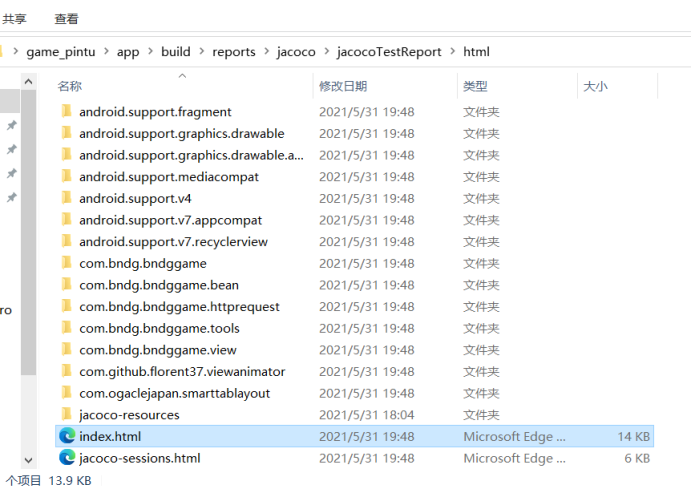The image size is (692, 490).
Task: Select the com.bndg.bndggame.httprequest folder name
Action: coord(180,307)
